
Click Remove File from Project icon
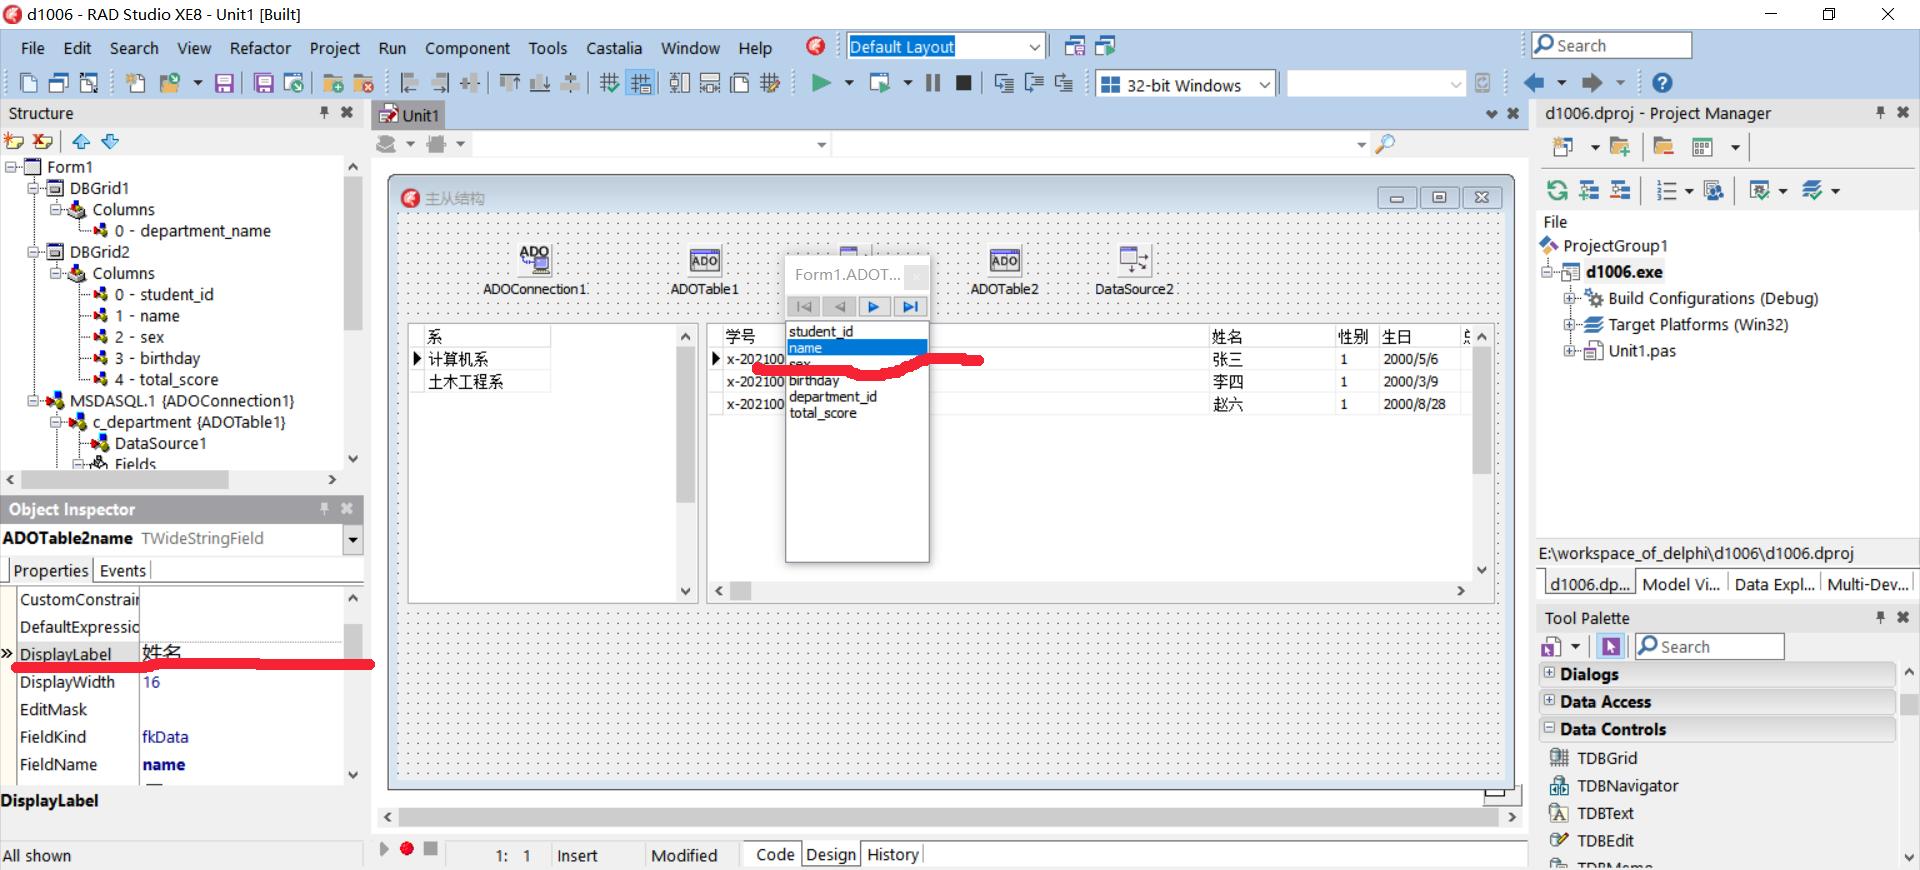[x=363, y=84]
